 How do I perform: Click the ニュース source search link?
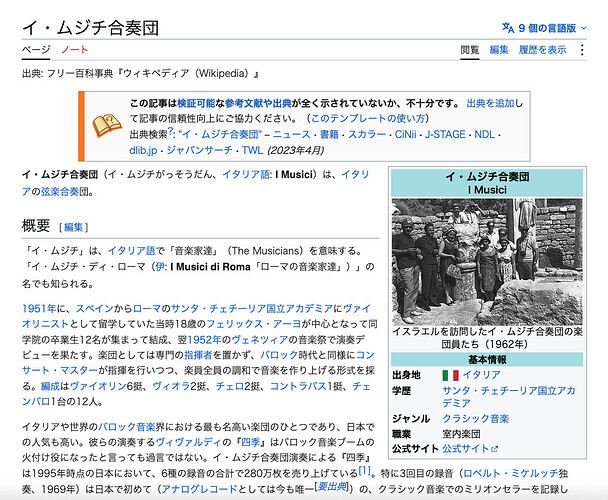click(292, 134)
